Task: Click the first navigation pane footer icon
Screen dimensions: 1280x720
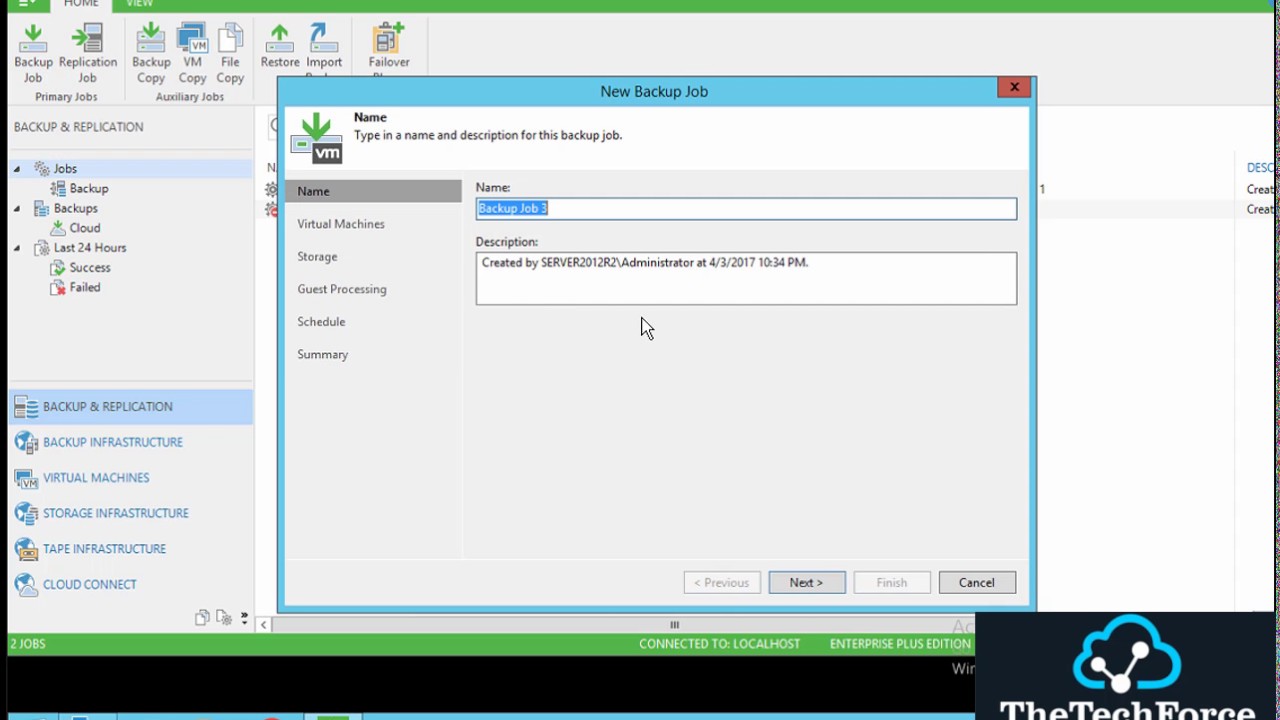Action: coord(202,618)
